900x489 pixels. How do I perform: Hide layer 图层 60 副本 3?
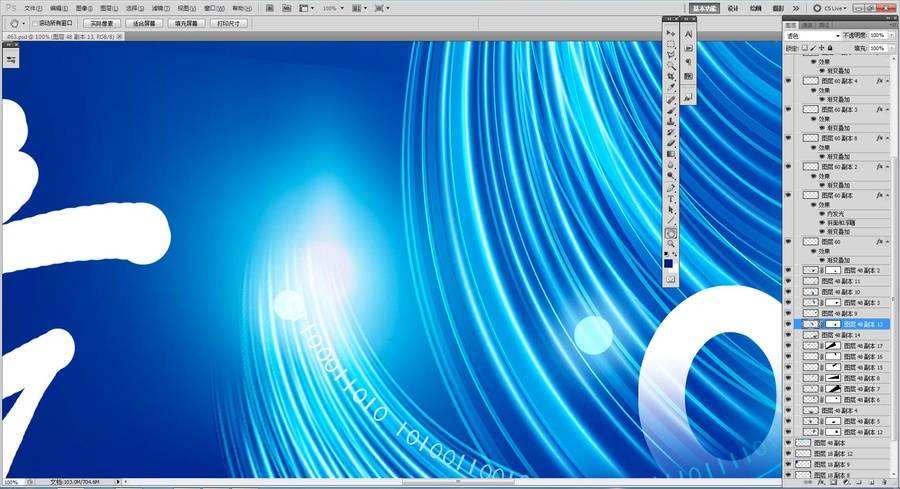click(x=788, y=109)
